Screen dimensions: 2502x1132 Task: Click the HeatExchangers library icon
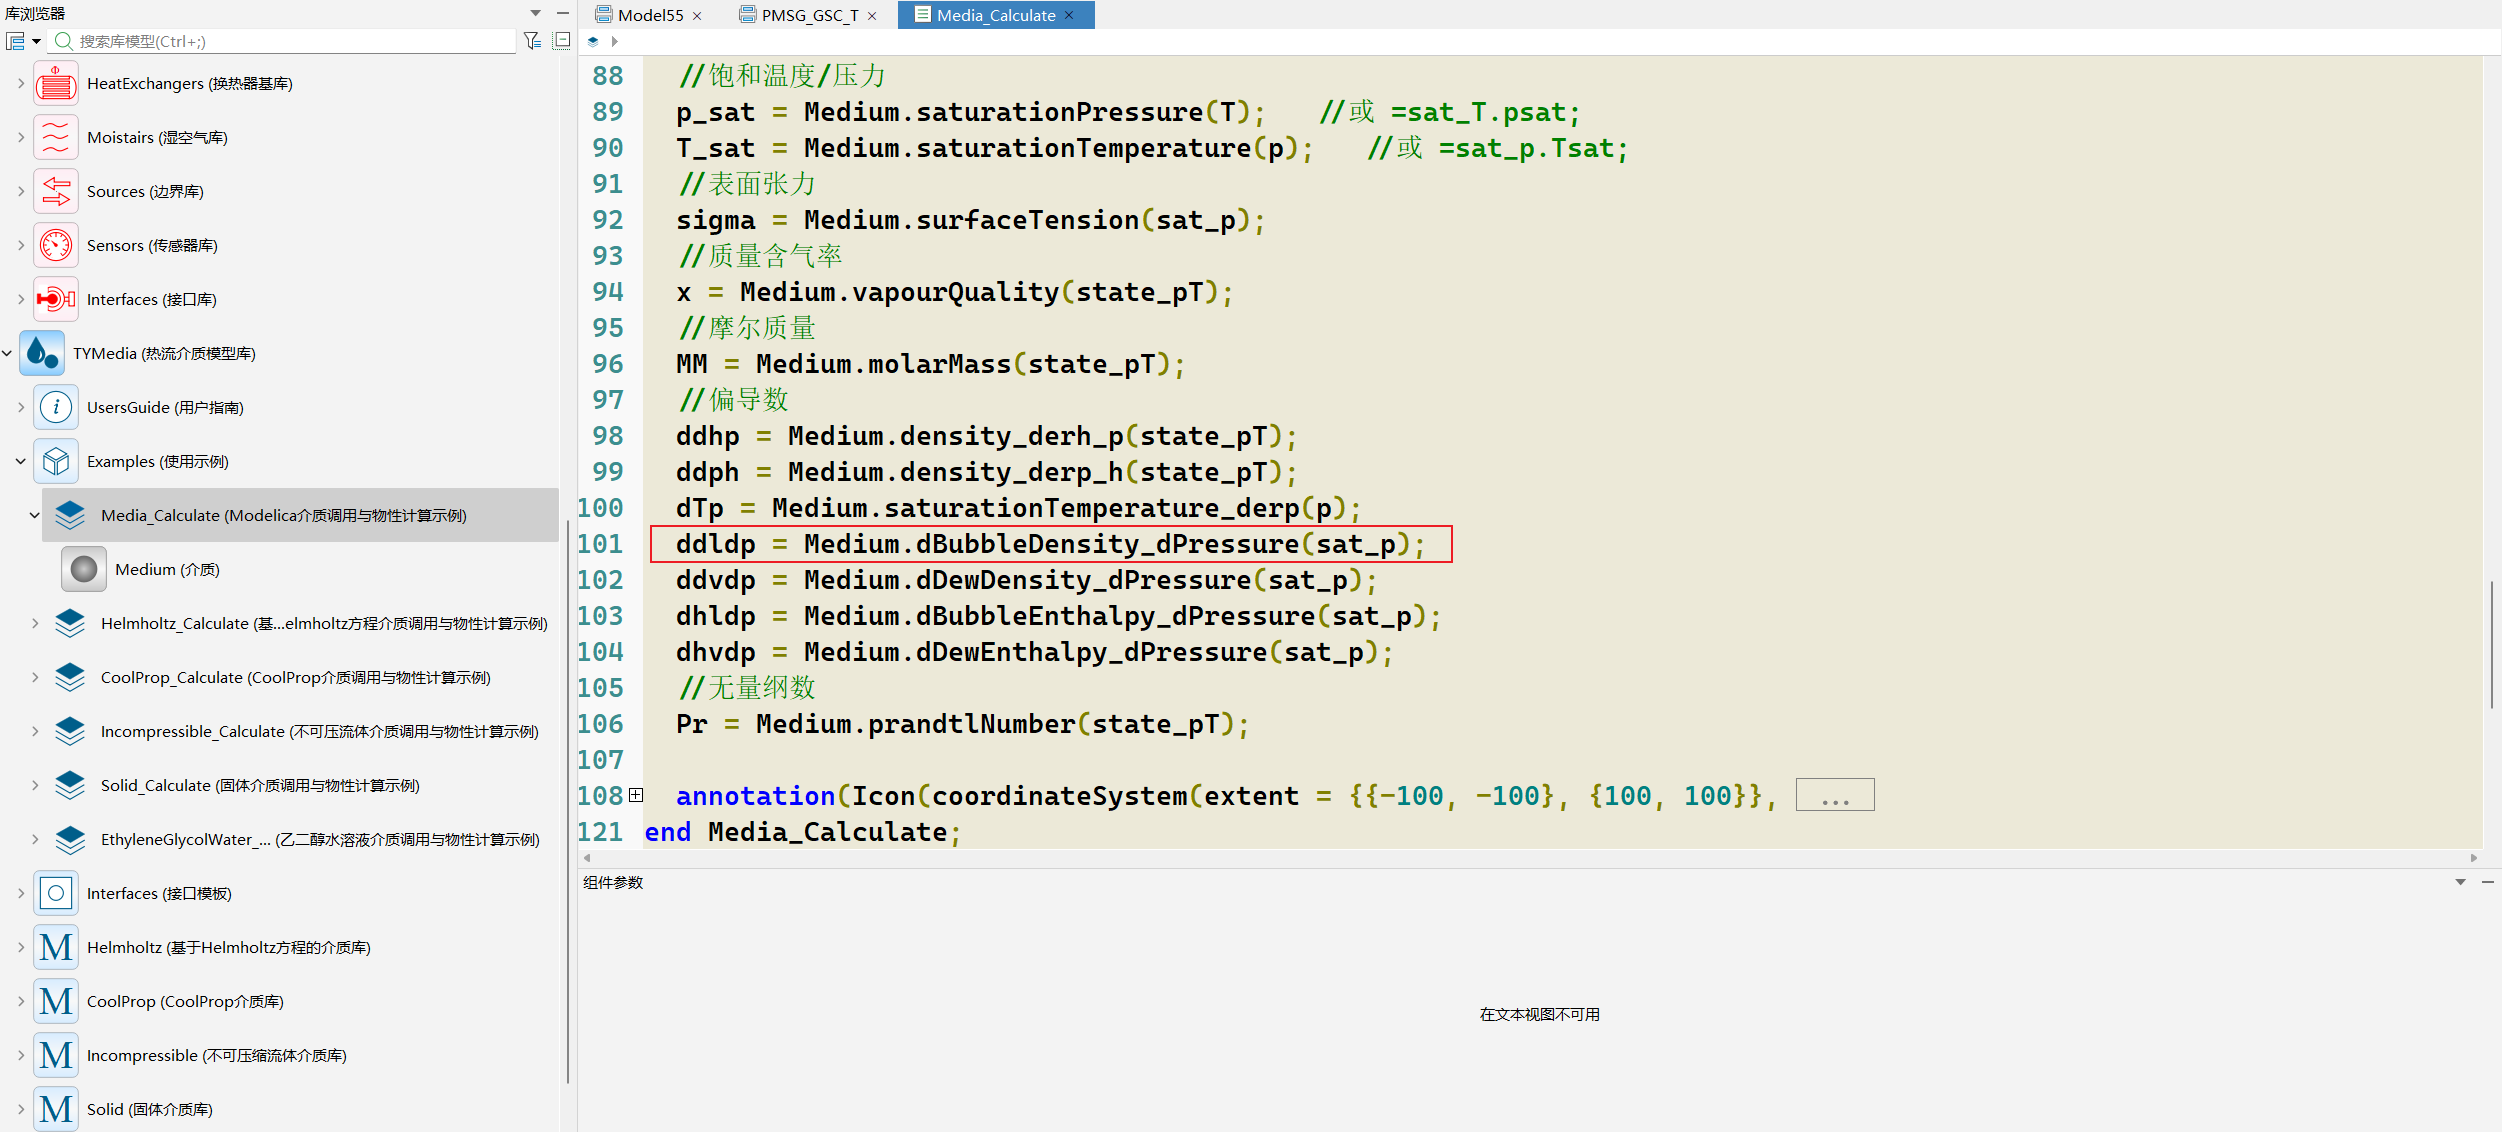click(56, 84)
